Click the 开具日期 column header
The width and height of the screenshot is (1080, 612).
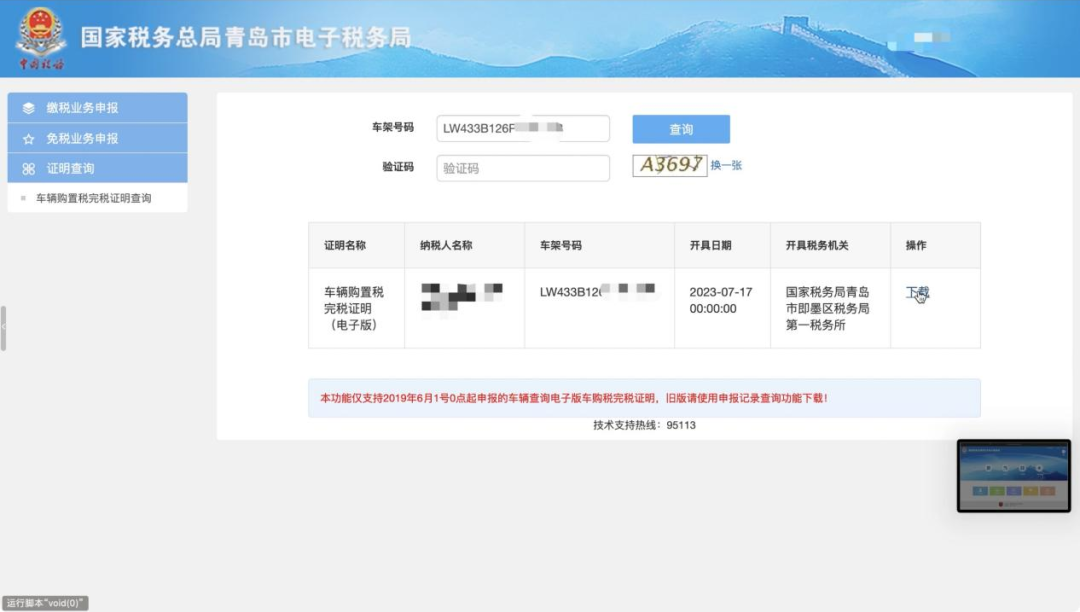coord(710,246)
